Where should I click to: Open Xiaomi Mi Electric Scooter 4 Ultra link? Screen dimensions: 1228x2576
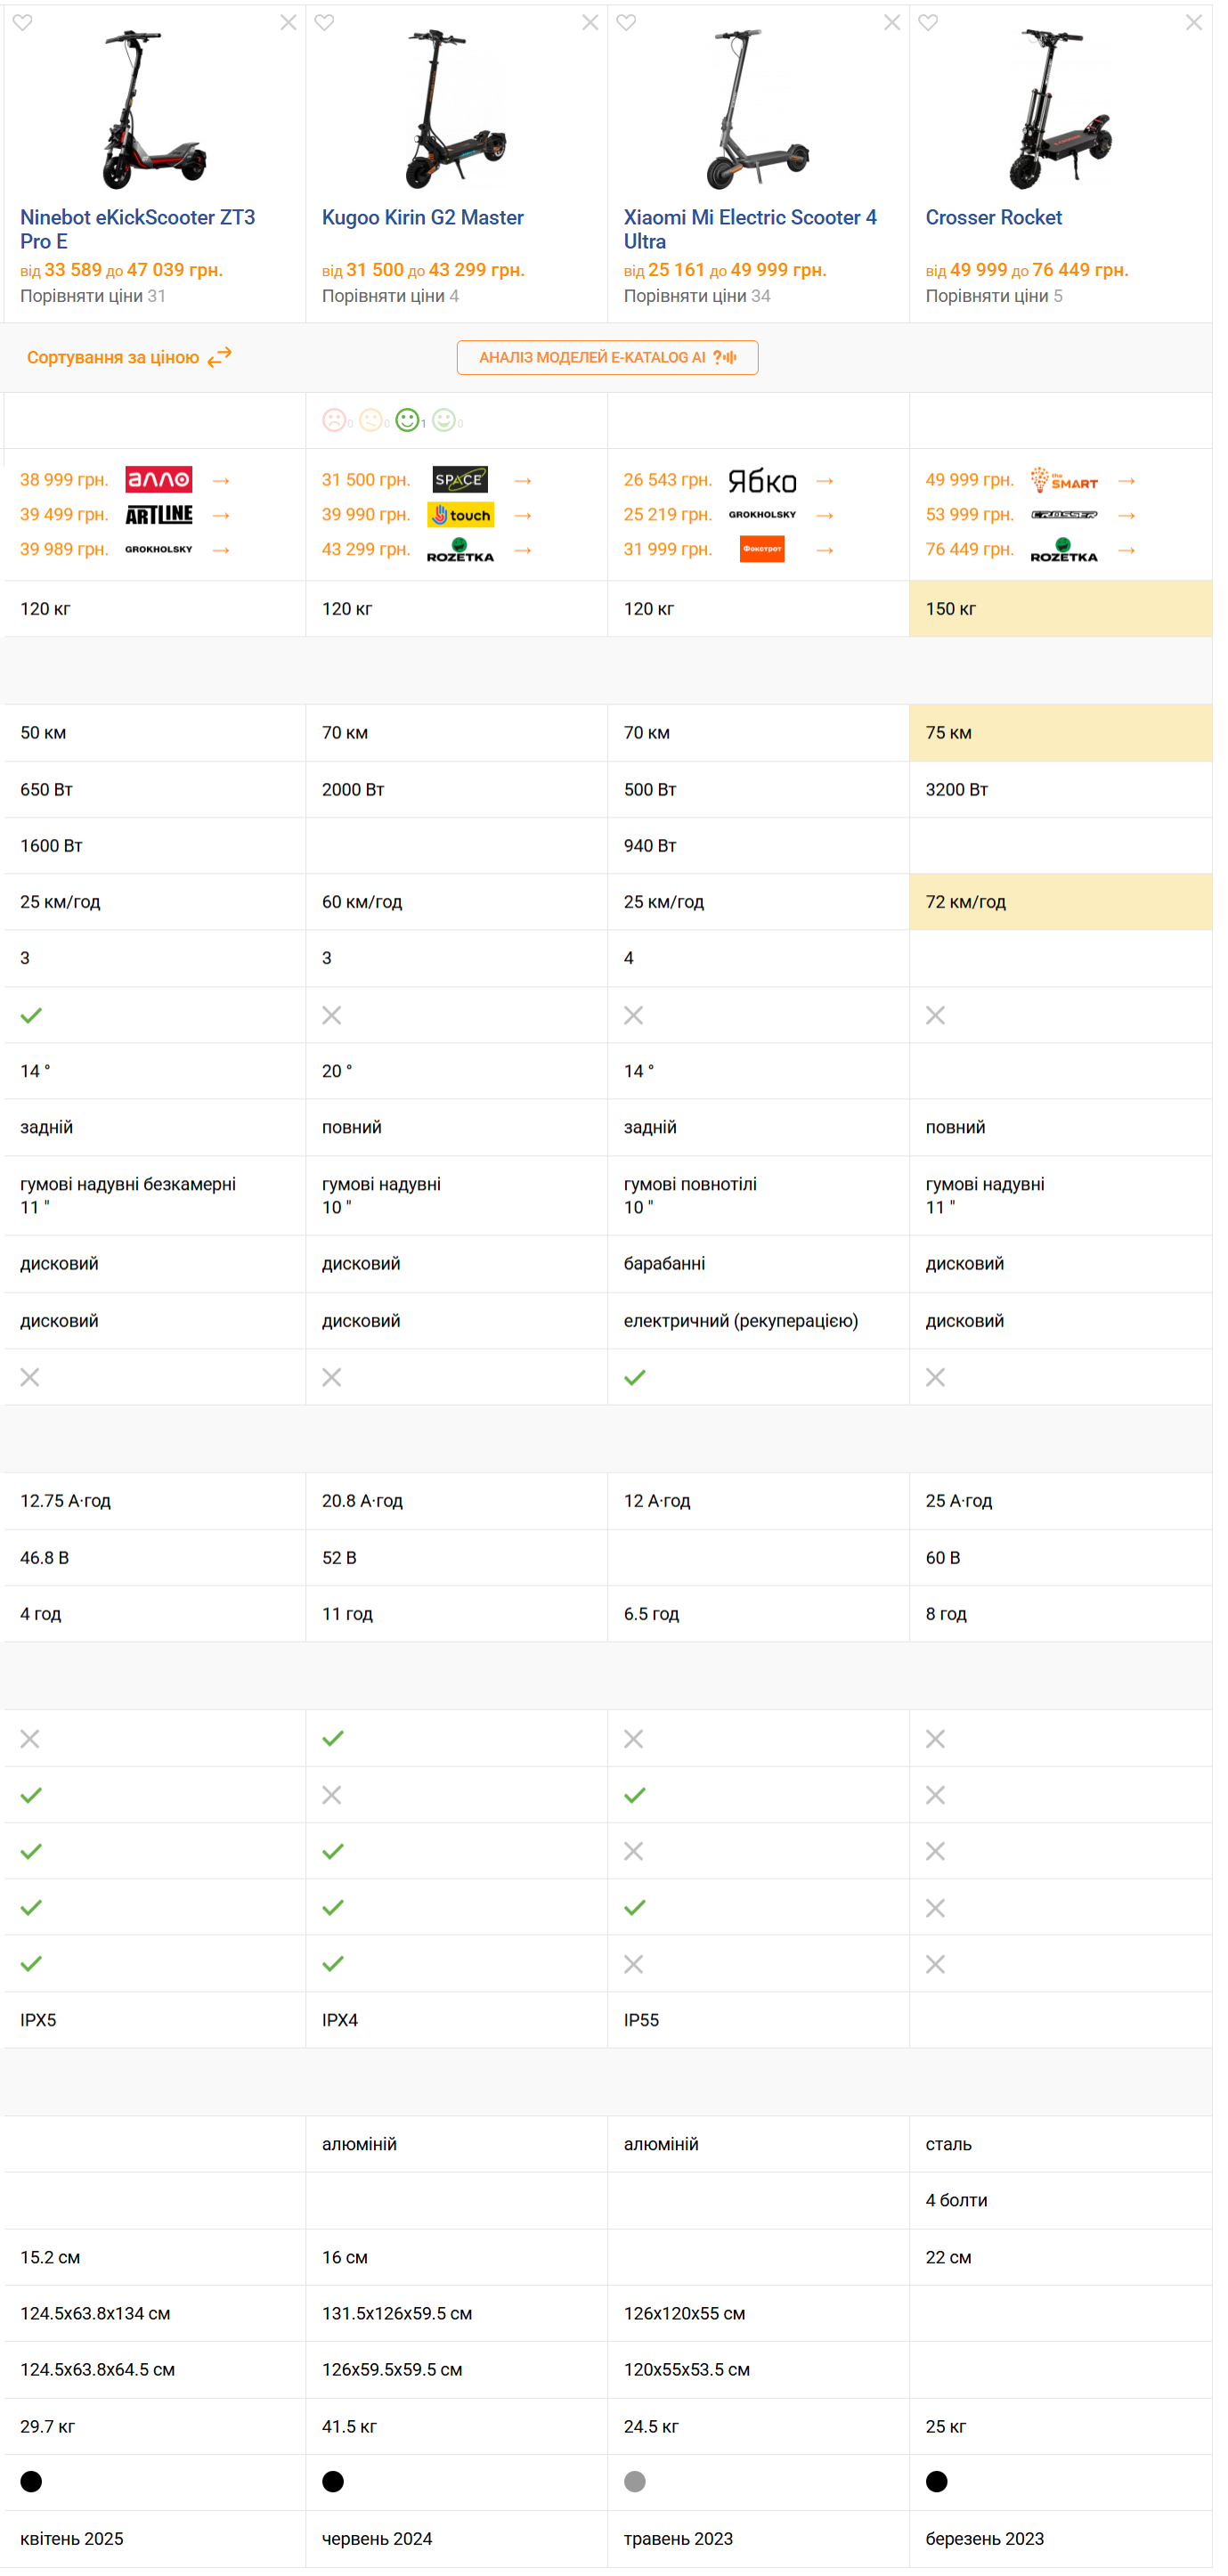coord(750,229)
